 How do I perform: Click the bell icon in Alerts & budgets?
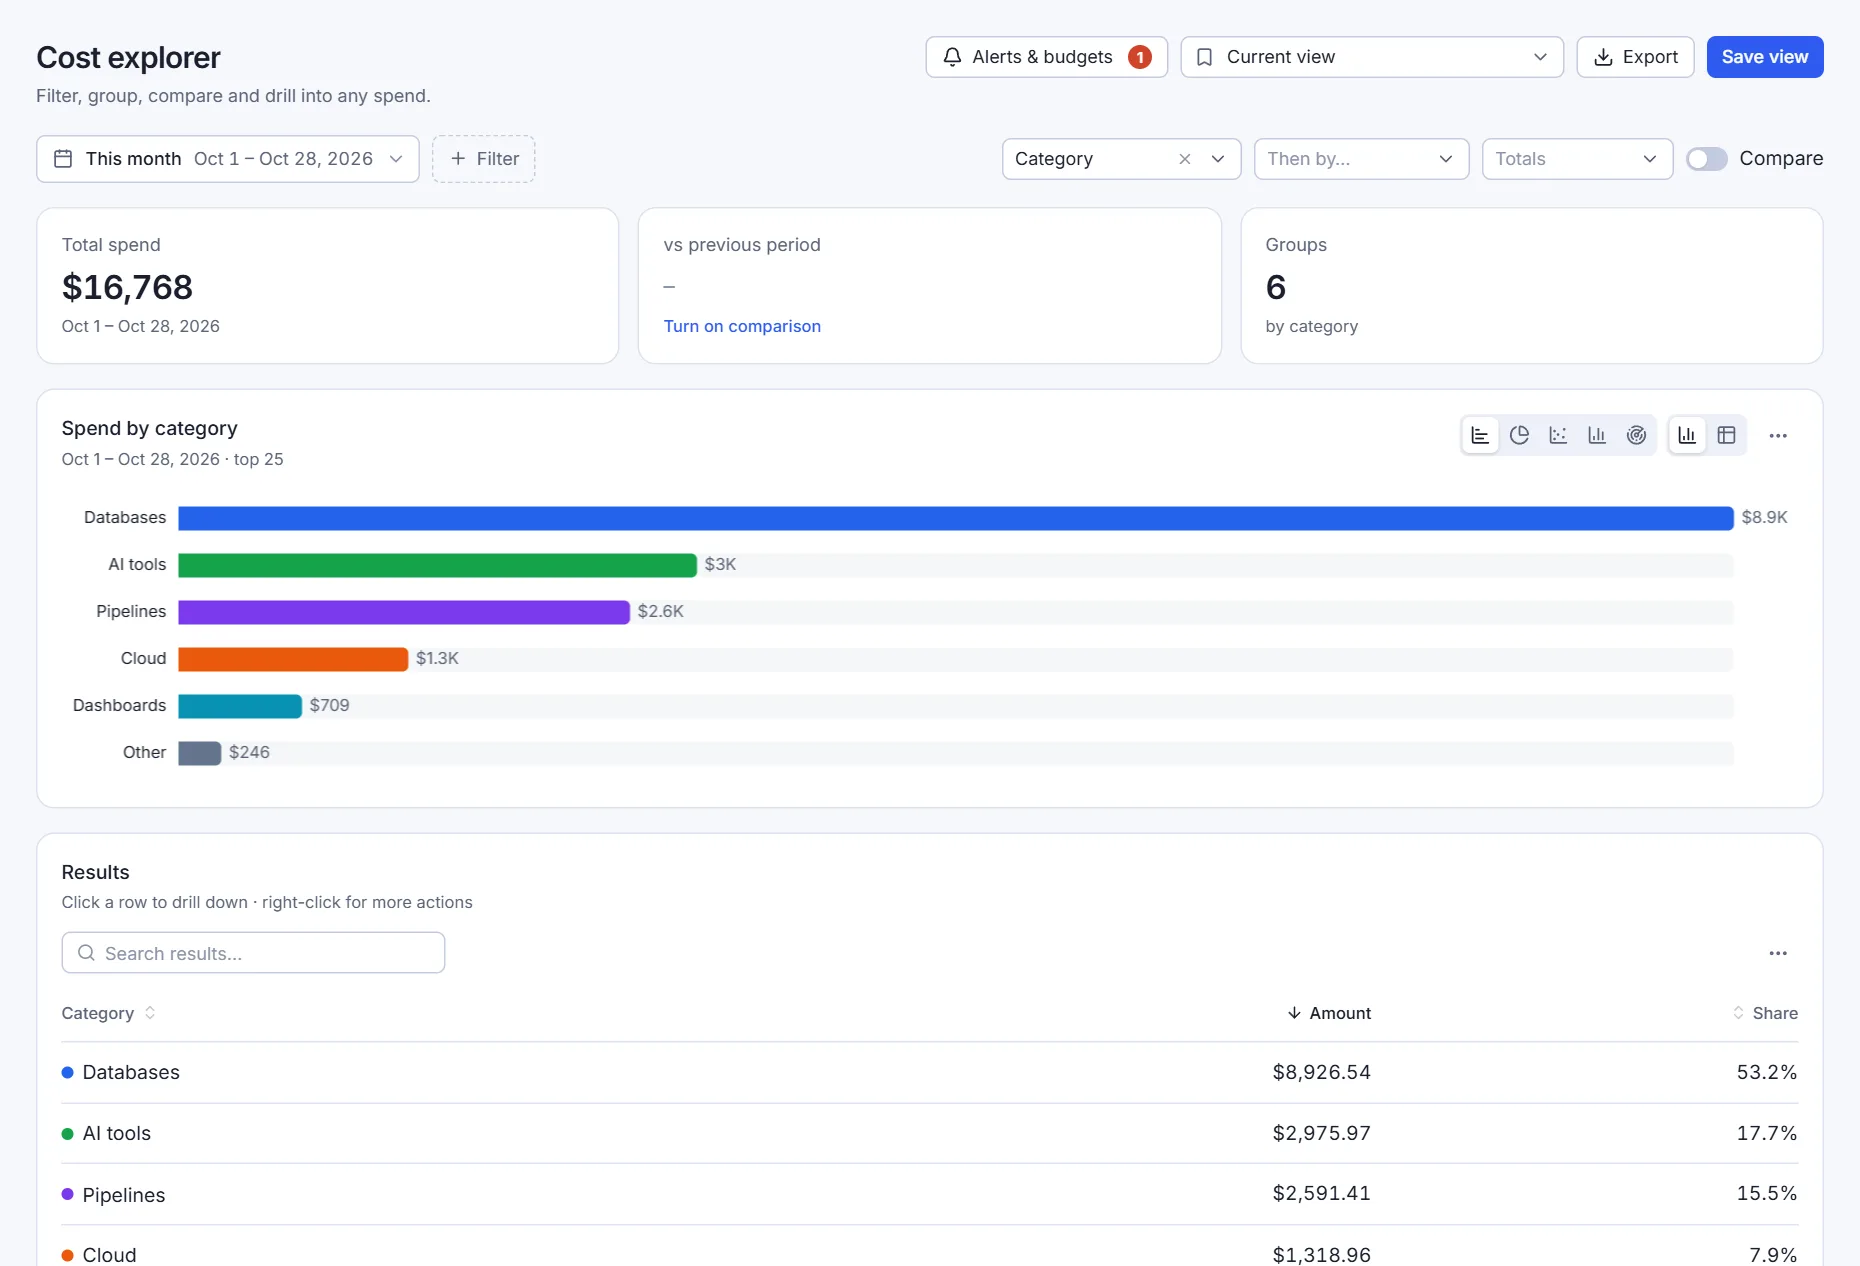pos(953,57)
